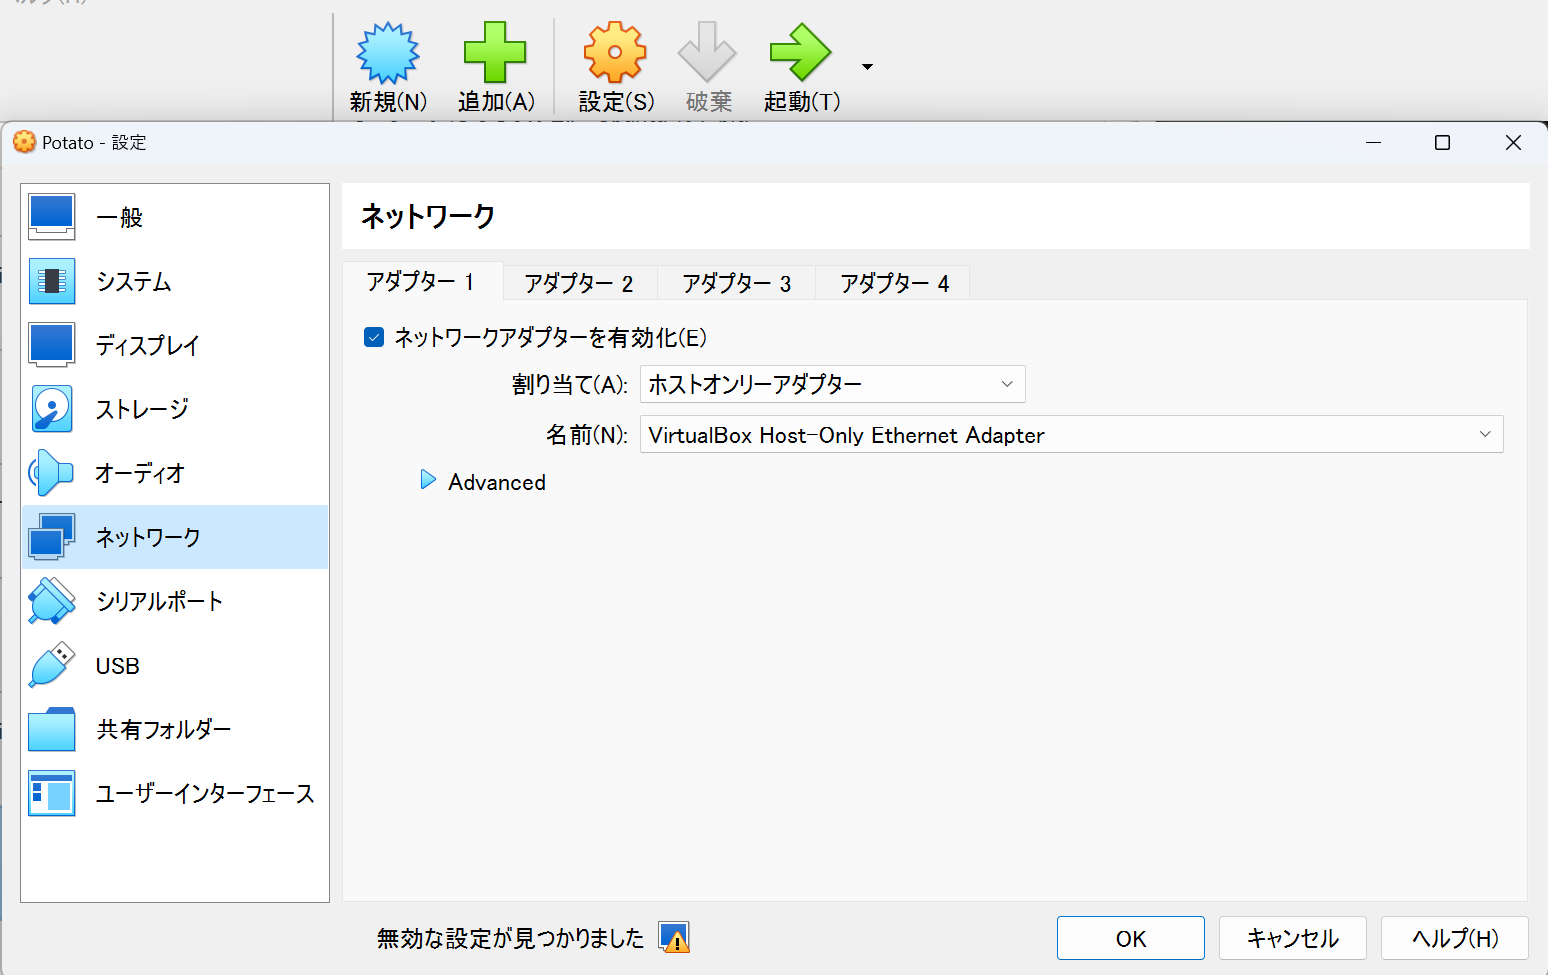
Task: Open the シリアルポート settings category
Action: click(x=175, y=601)
